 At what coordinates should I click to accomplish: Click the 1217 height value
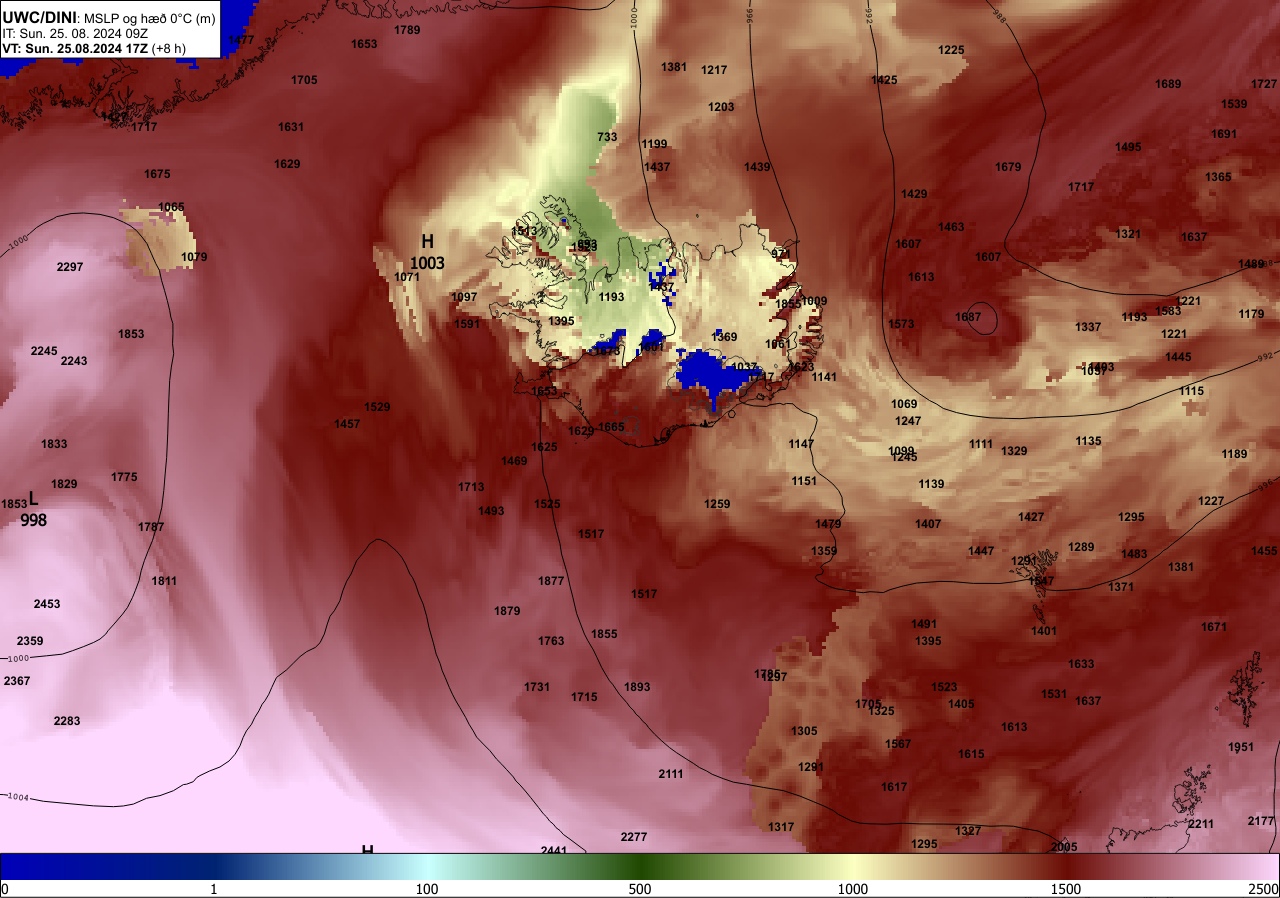click(x=714, y=70)
